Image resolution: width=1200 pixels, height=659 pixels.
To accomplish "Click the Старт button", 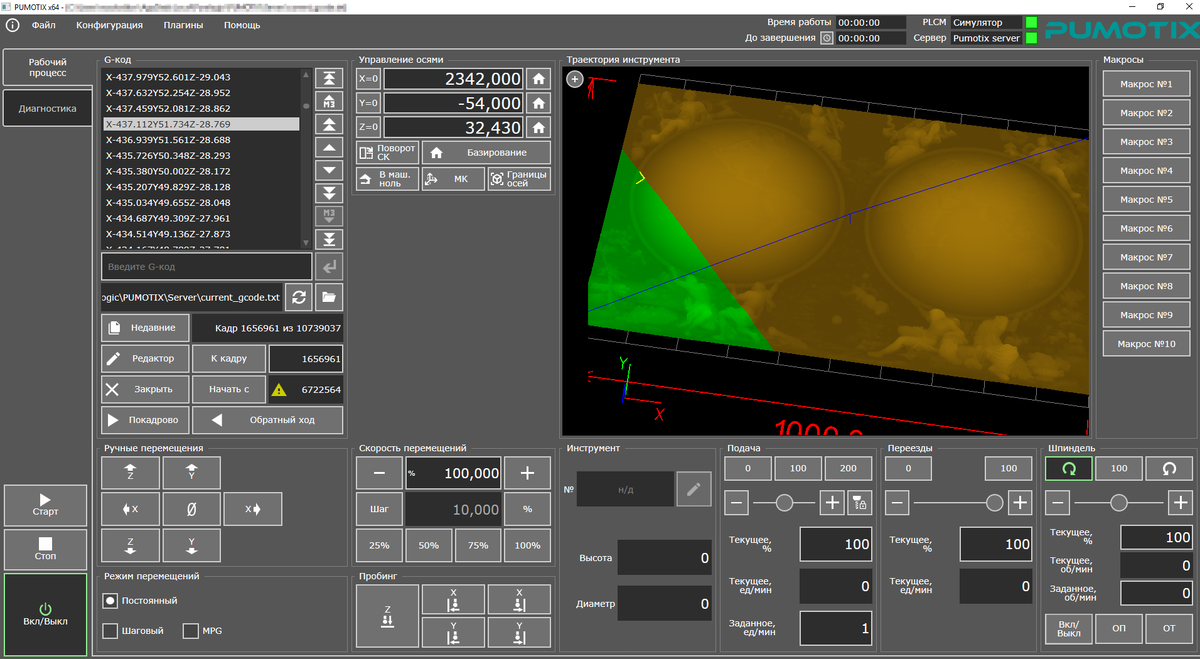I will tap(46, 506).
